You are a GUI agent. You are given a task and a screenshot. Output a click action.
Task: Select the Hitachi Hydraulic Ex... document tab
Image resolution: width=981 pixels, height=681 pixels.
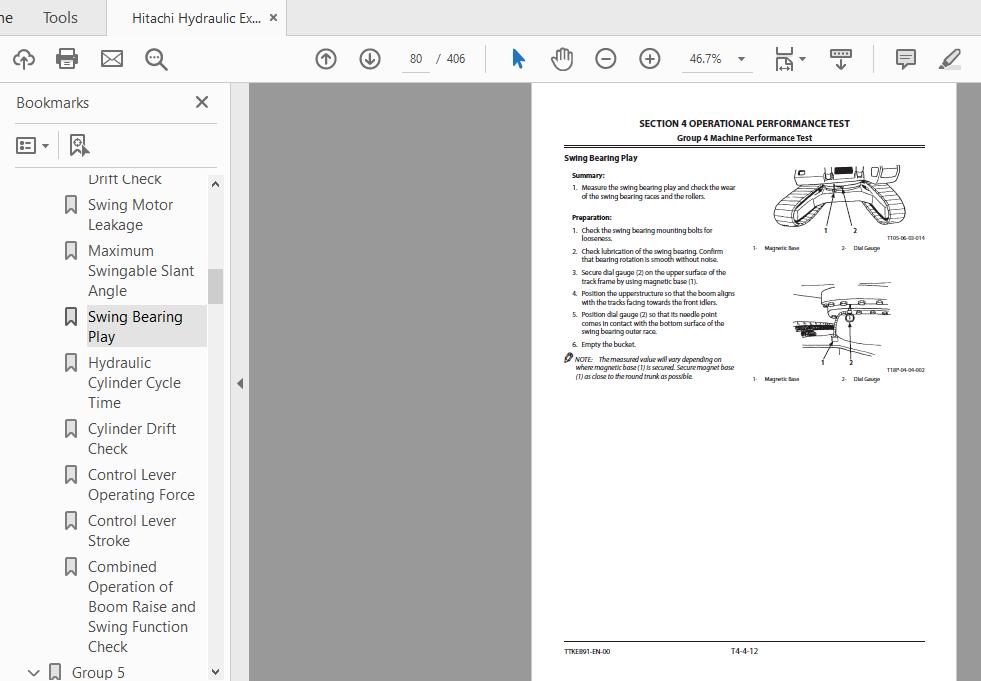[x=196, y=18]
